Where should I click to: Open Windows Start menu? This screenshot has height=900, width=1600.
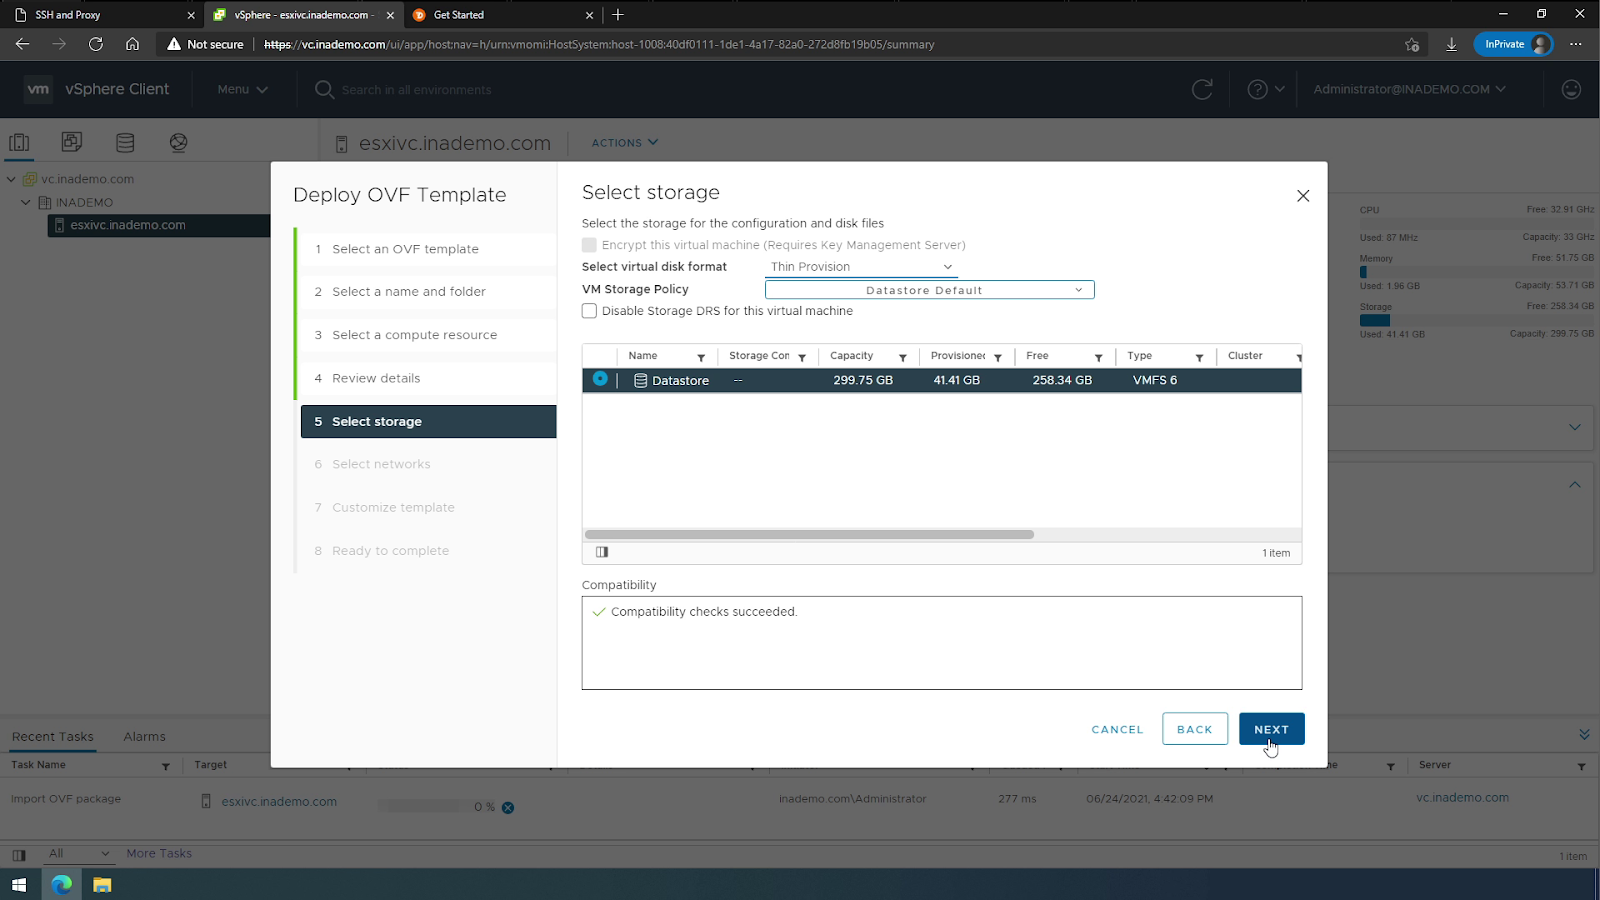pos(19,885)
